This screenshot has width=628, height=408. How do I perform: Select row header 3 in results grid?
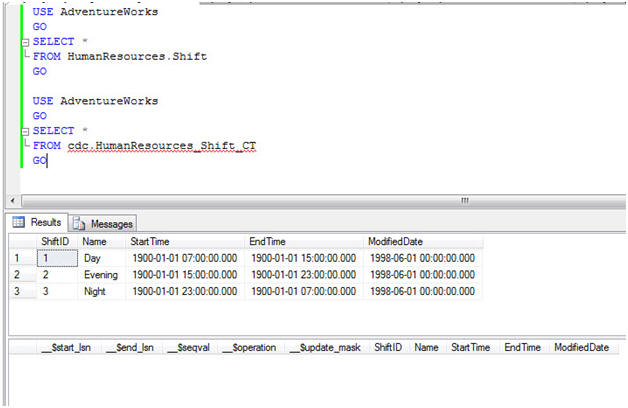click(22, 291)
